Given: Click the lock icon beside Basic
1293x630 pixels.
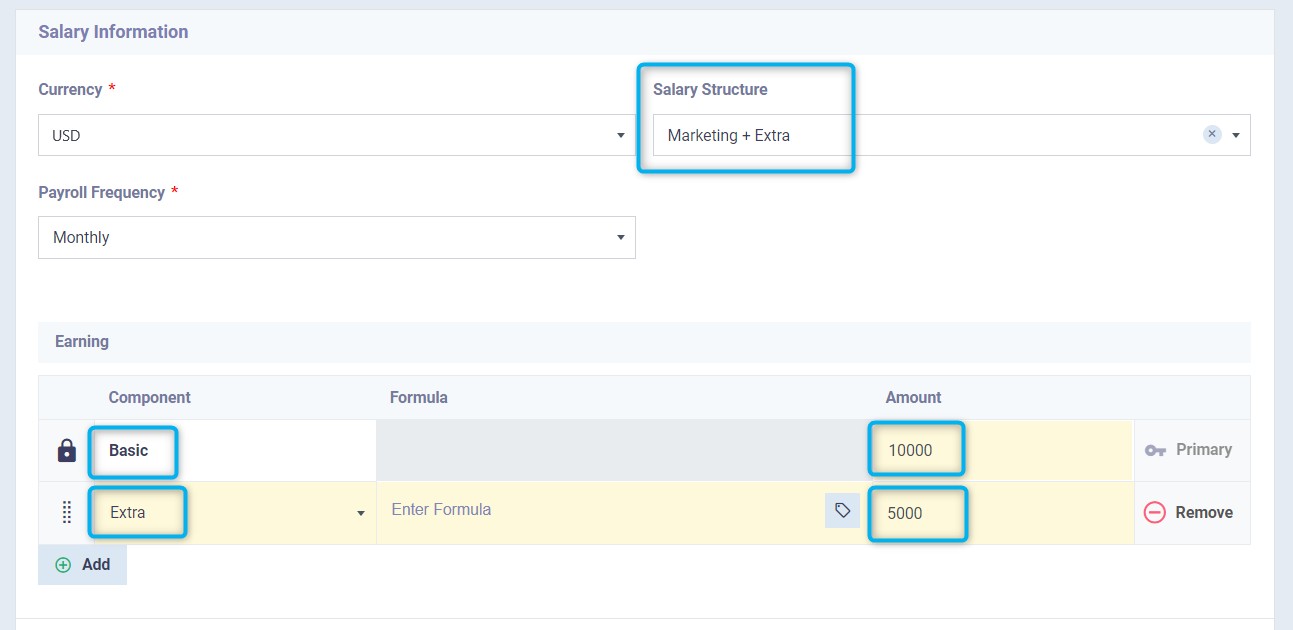Looking at the screenshot, I should pyautogui.click(x=67, y=451).
